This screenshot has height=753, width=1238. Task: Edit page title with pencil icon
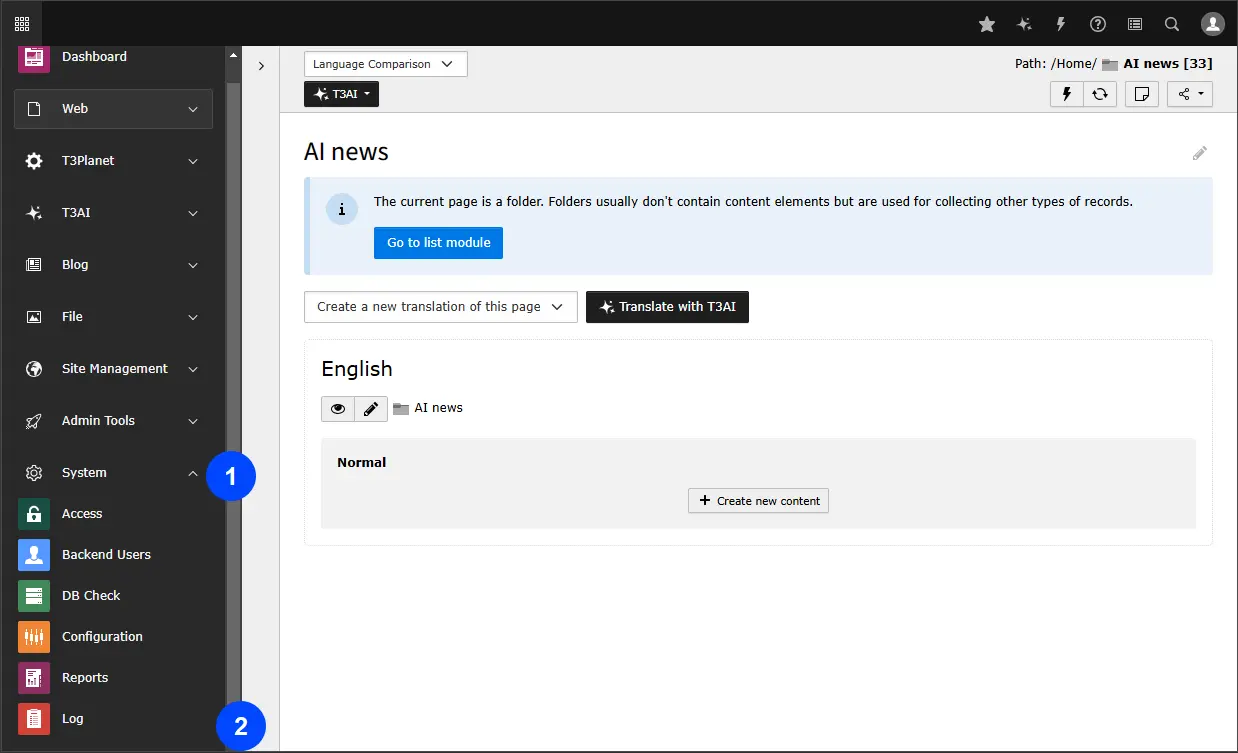1200,153
